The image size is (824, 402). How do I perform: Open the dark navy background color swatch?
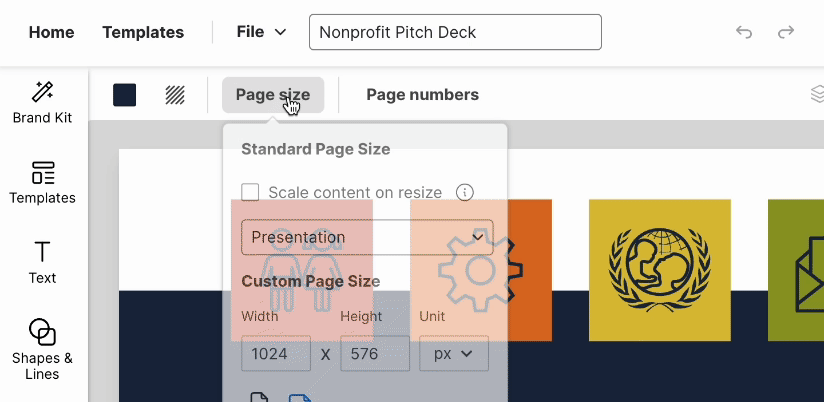[x=125, y=95]
